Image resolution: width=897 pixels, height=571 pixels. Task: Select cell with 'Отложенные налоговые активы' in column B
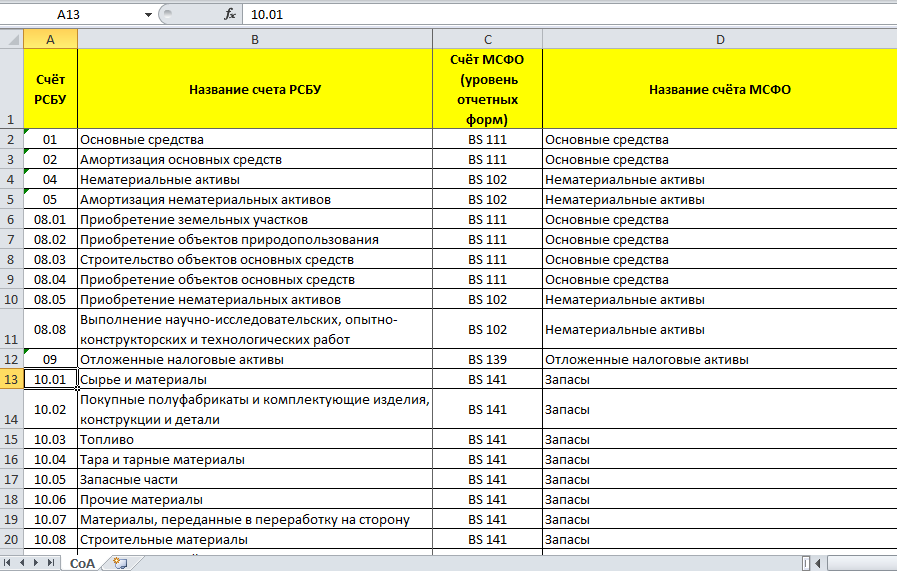click(254, 359)
